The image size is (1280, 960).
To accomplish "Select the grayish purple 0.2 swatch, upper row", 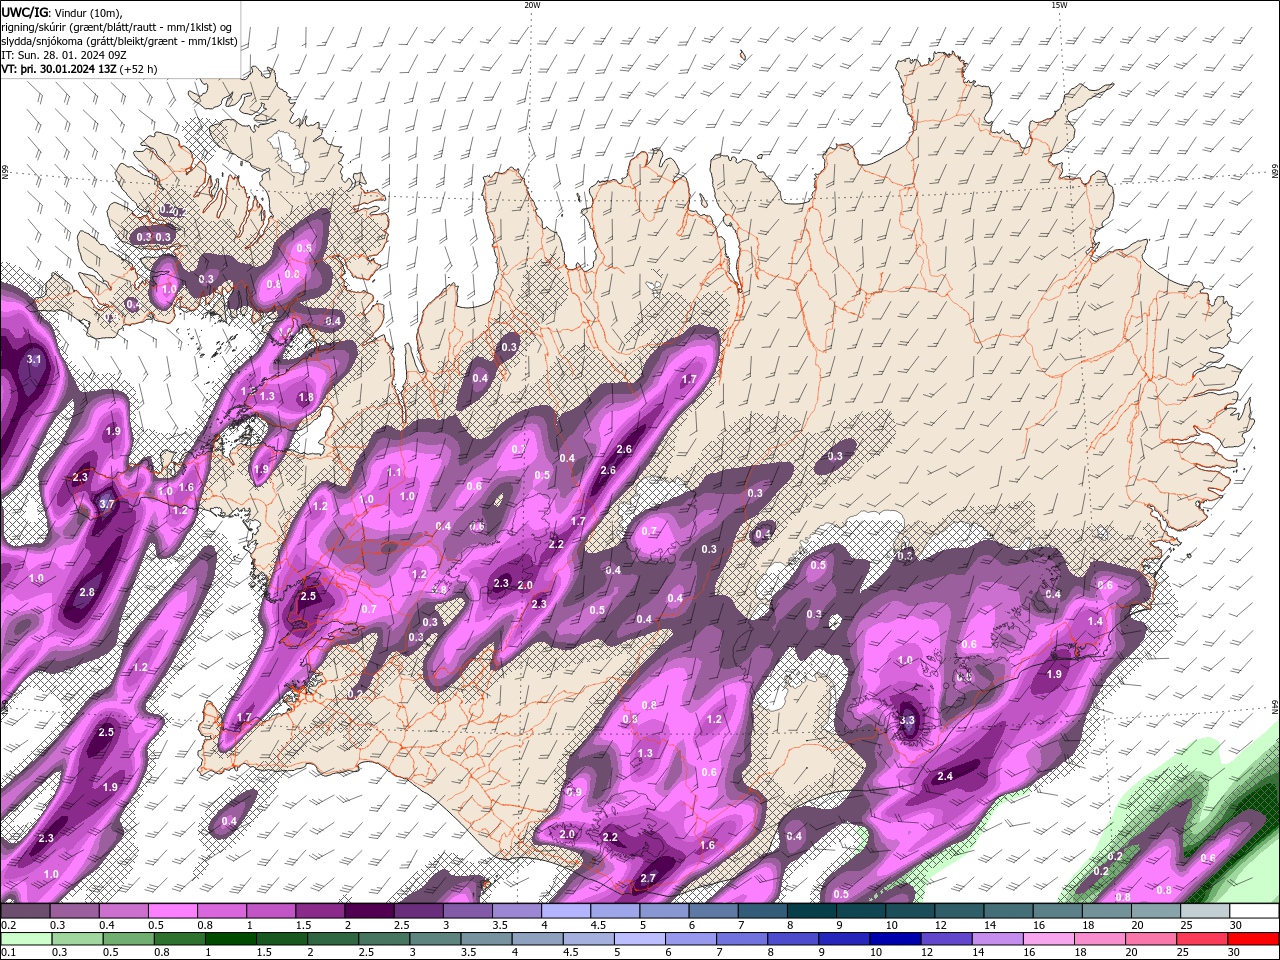I will tap(25, 911).
